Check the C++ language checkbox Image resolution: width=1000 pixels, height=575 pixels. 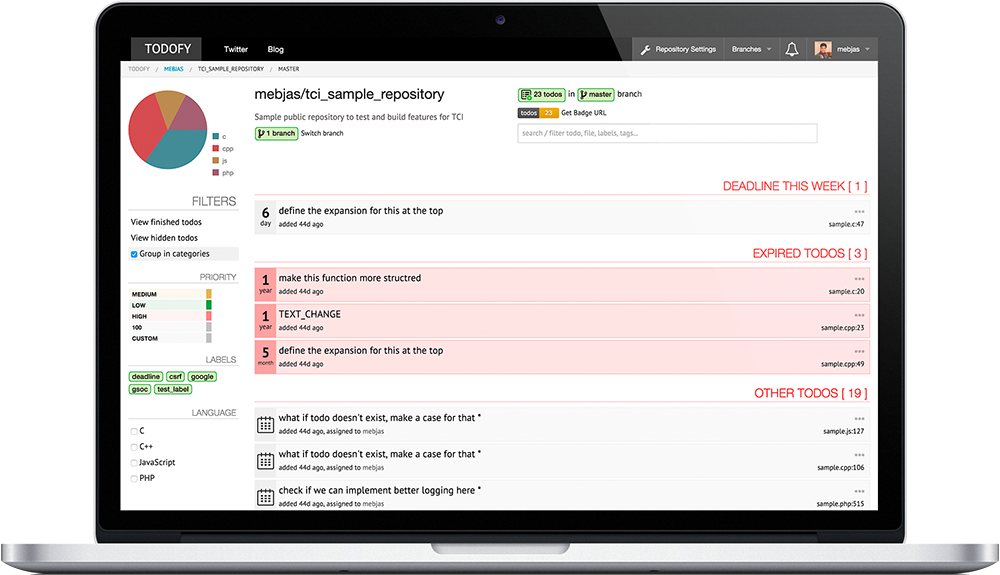[134, 448]
